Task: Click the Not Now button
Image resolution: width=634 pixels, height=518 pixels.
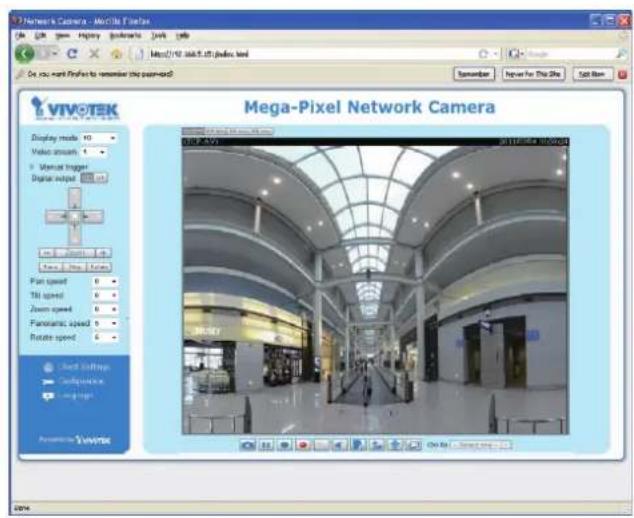Action: click(592, 74)
